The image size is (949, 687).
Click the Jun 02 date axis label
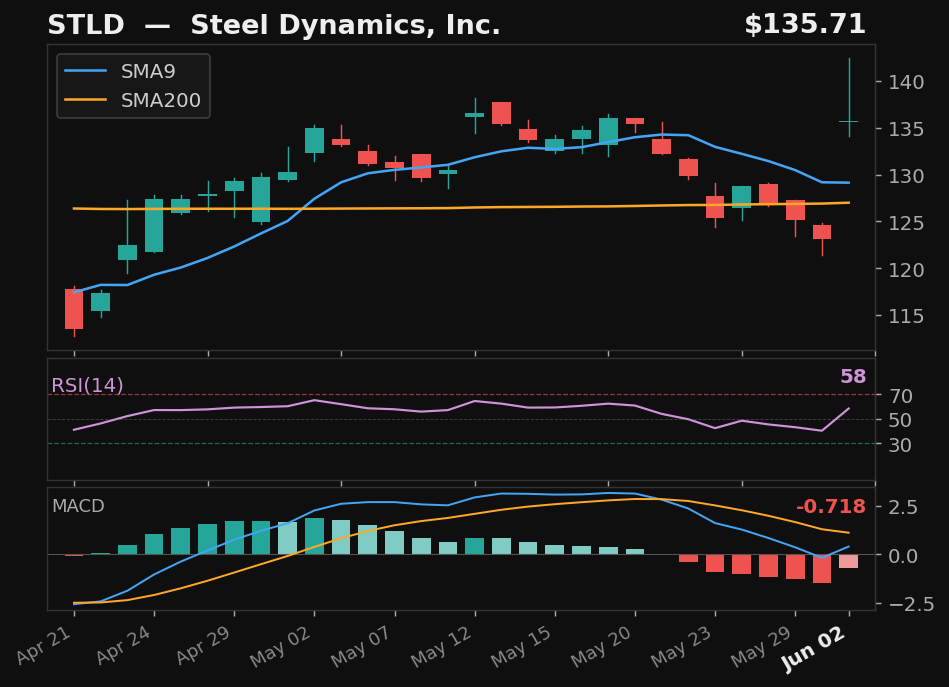tap(814, 649)
